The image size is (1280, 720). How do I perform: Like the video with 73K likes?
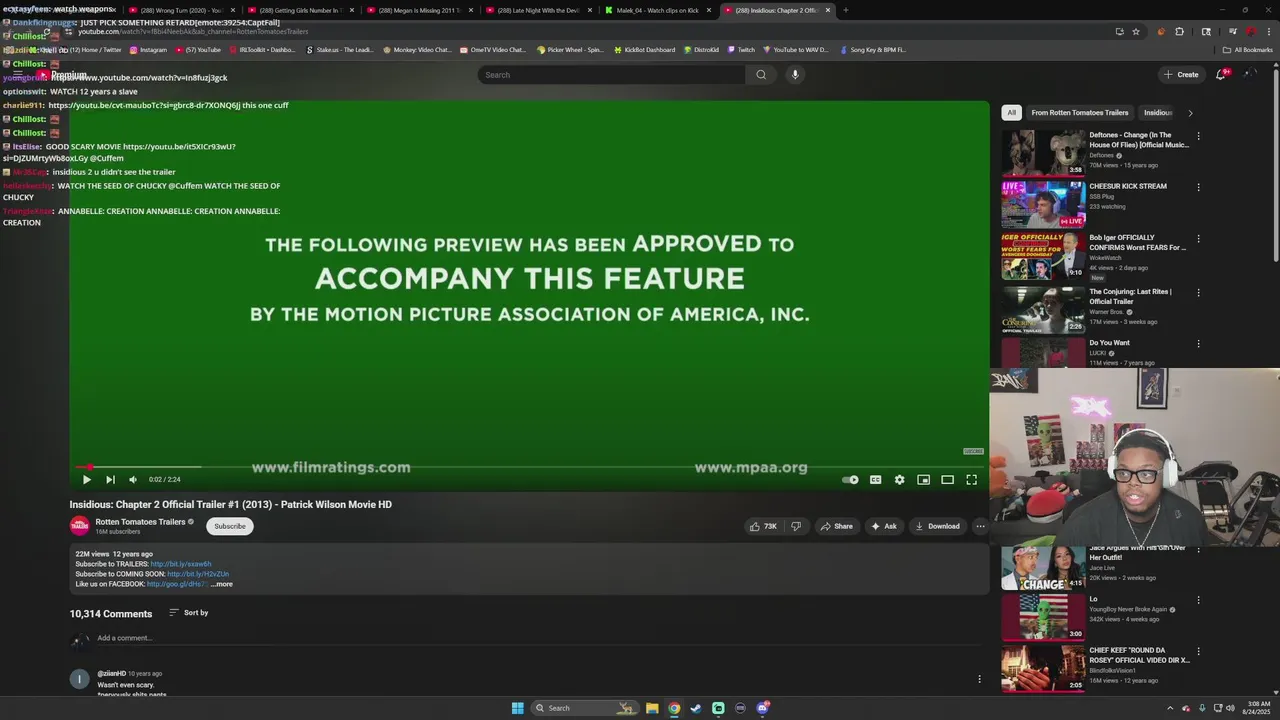tap(763, 526)
